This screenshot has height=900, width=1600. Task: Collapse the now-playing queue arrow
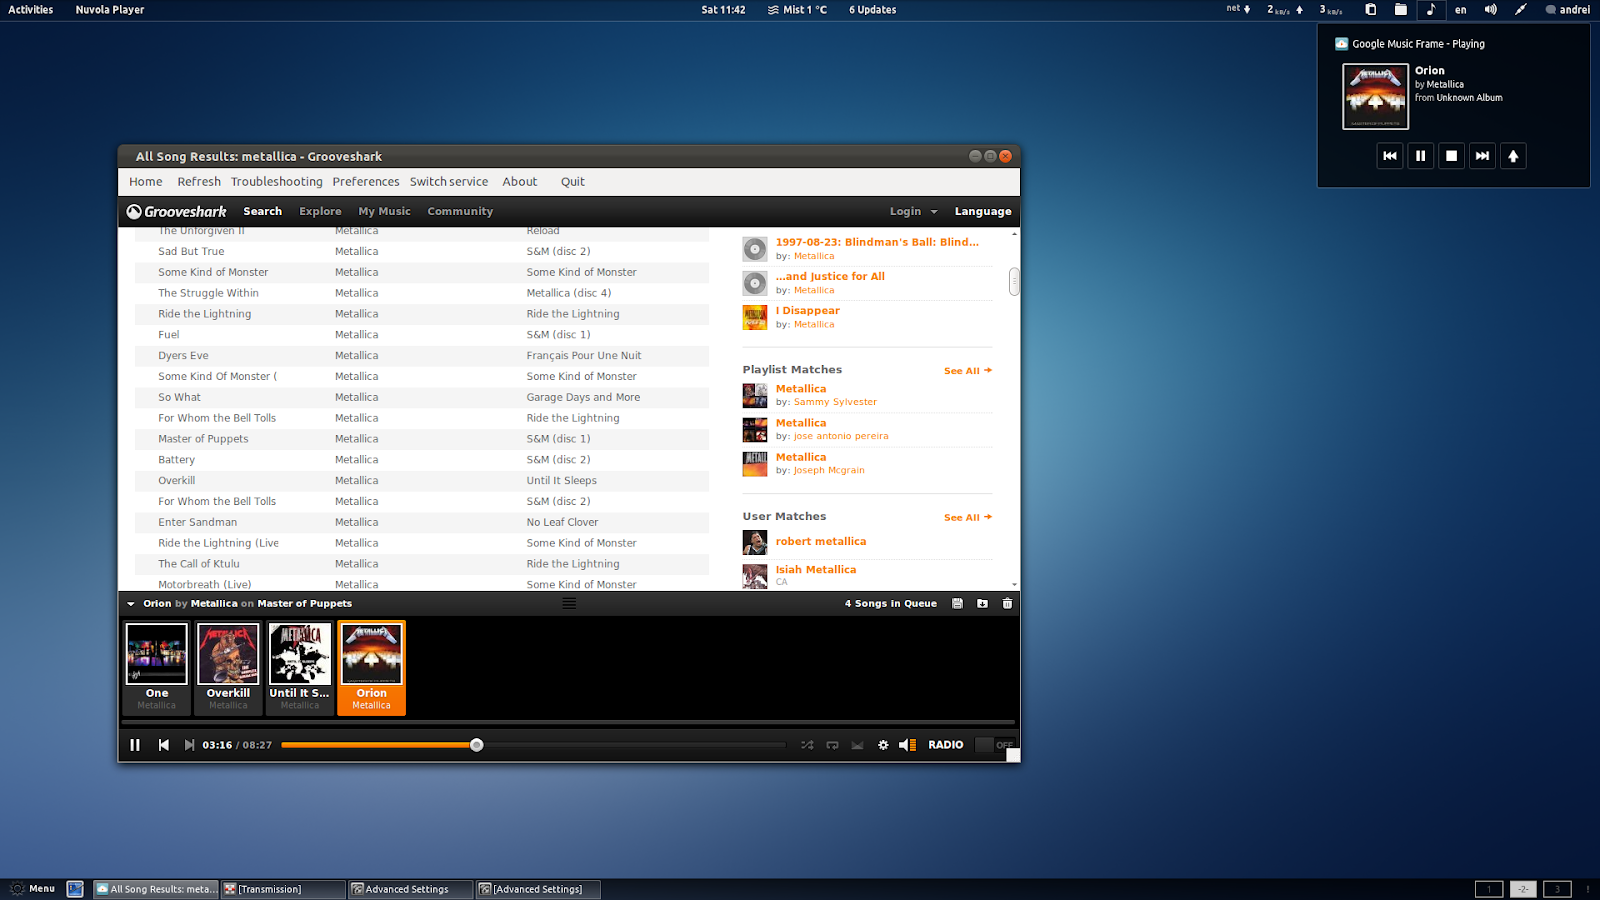(131, 604)
